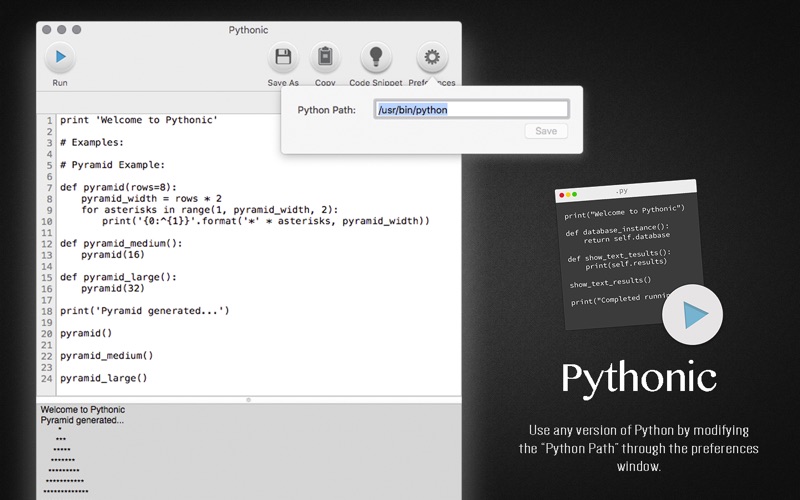
Task: Click the Run label under the play button
Action: [60, 83]
